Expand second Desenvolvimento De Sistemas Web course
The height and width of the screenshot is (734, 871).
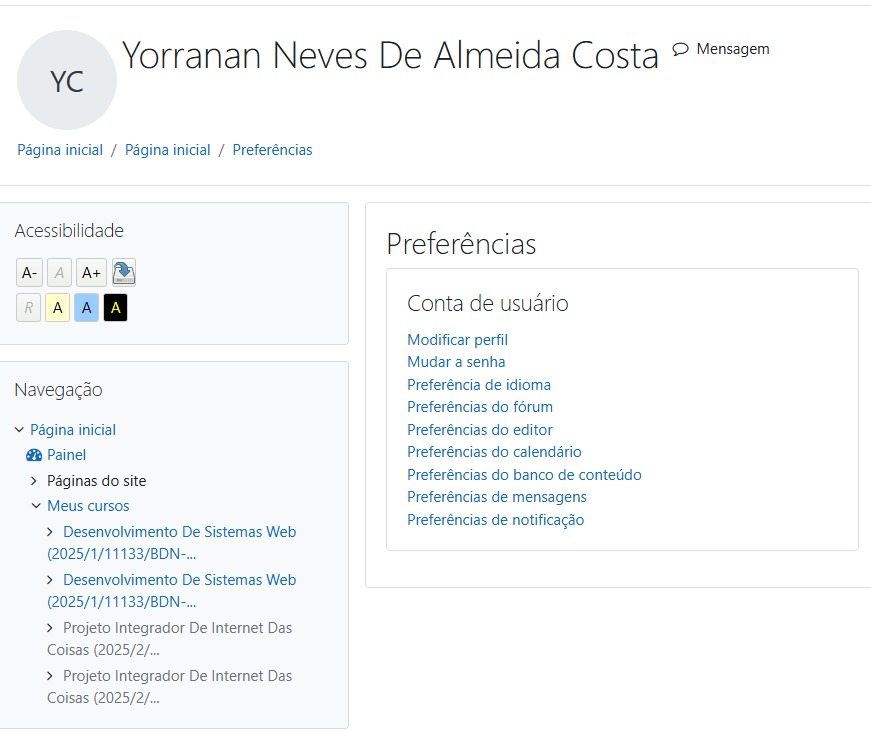click(x=50, y=580)
